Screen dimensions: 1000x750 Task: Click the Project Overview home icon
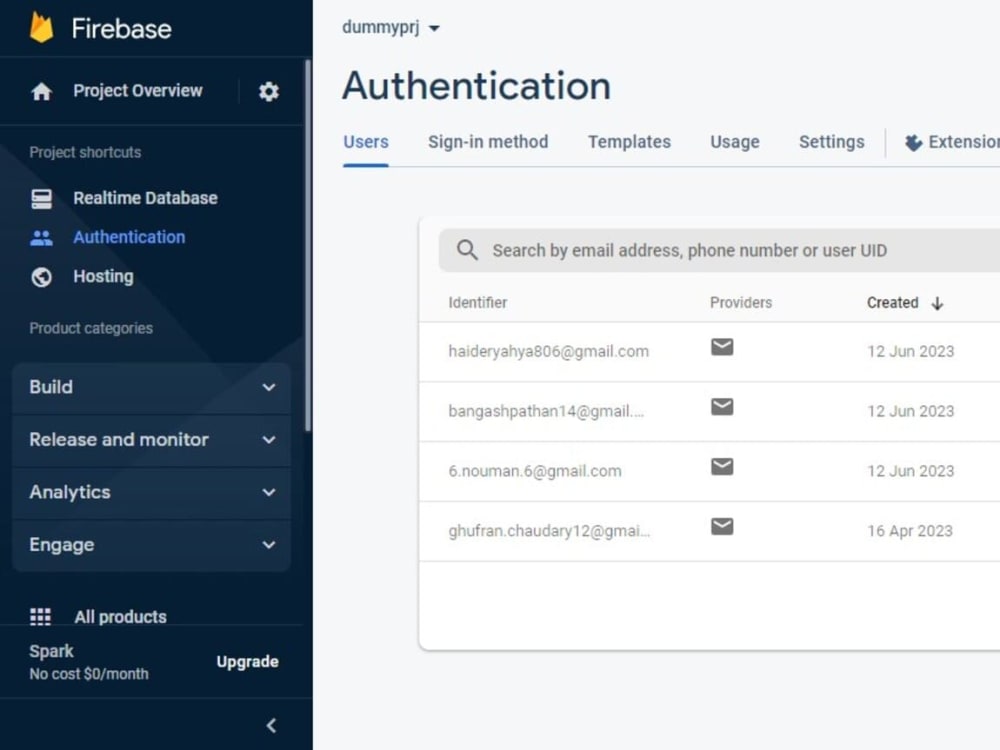pos(41,91)
